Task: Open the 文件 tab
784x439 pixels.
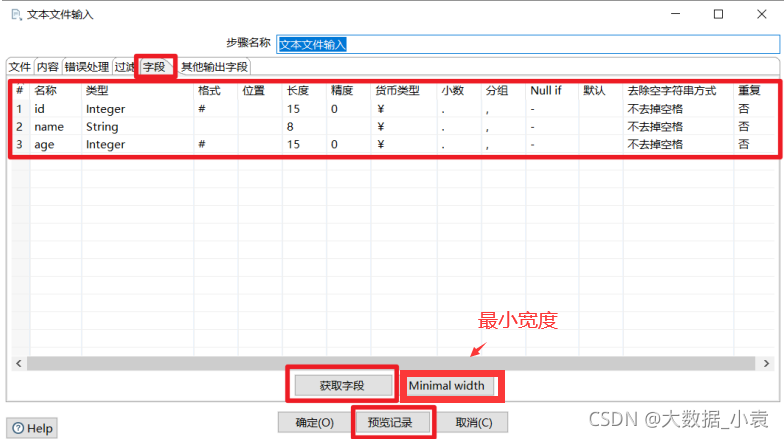Action: click(x=20, y=66)
